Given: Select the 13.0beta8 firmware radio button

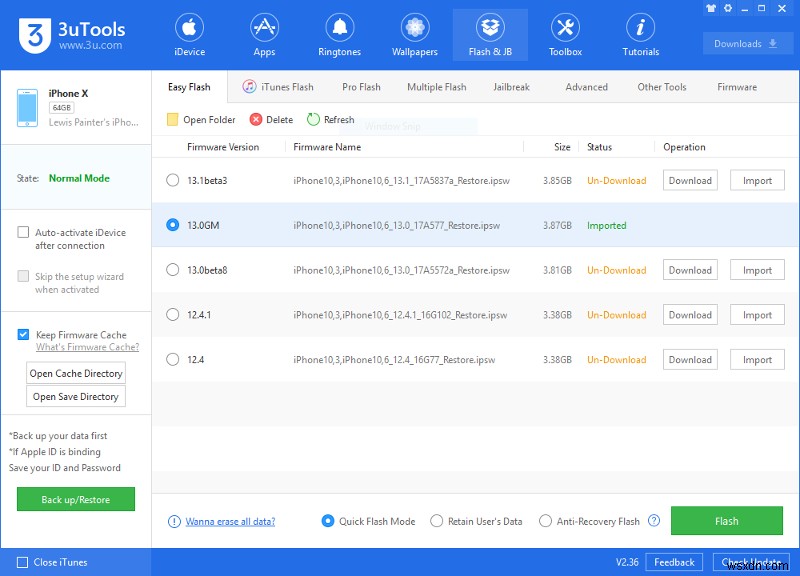Looking at the screenshot, I should pyautogui.click(x=172, y=269).
